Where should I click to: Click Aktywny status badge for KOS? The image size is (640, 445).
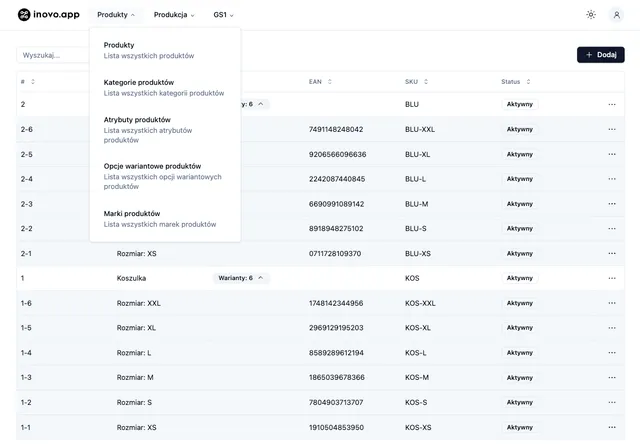(520, 278)
